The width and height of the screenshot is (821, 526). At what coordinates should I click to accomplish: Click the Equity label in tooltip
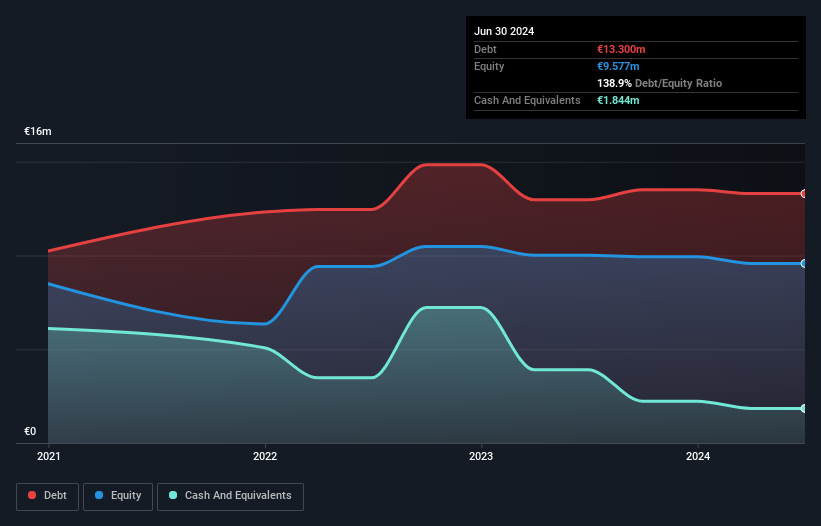[489, 66]
